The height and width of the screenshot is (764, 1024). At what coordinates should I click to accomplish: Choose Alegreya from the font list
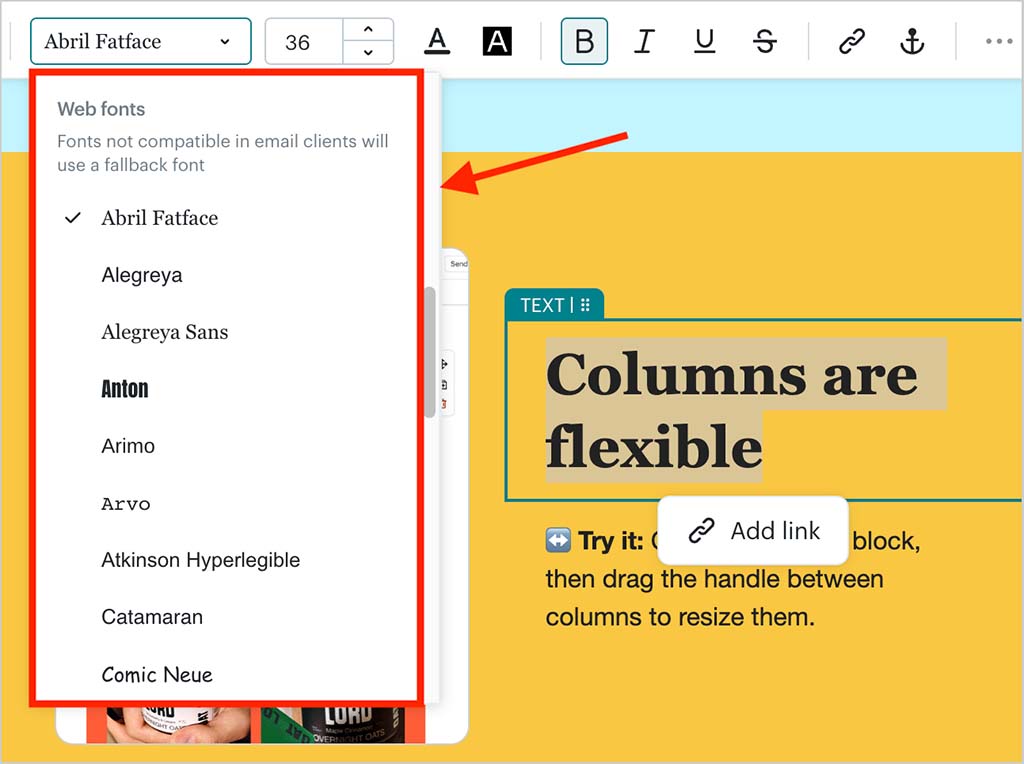(225, 275)
